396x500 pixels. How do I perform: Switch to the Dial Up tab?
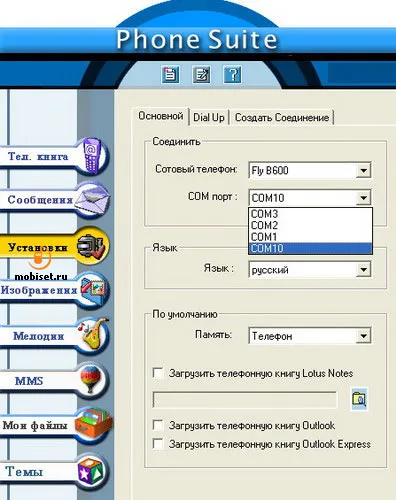coord(209,118)
